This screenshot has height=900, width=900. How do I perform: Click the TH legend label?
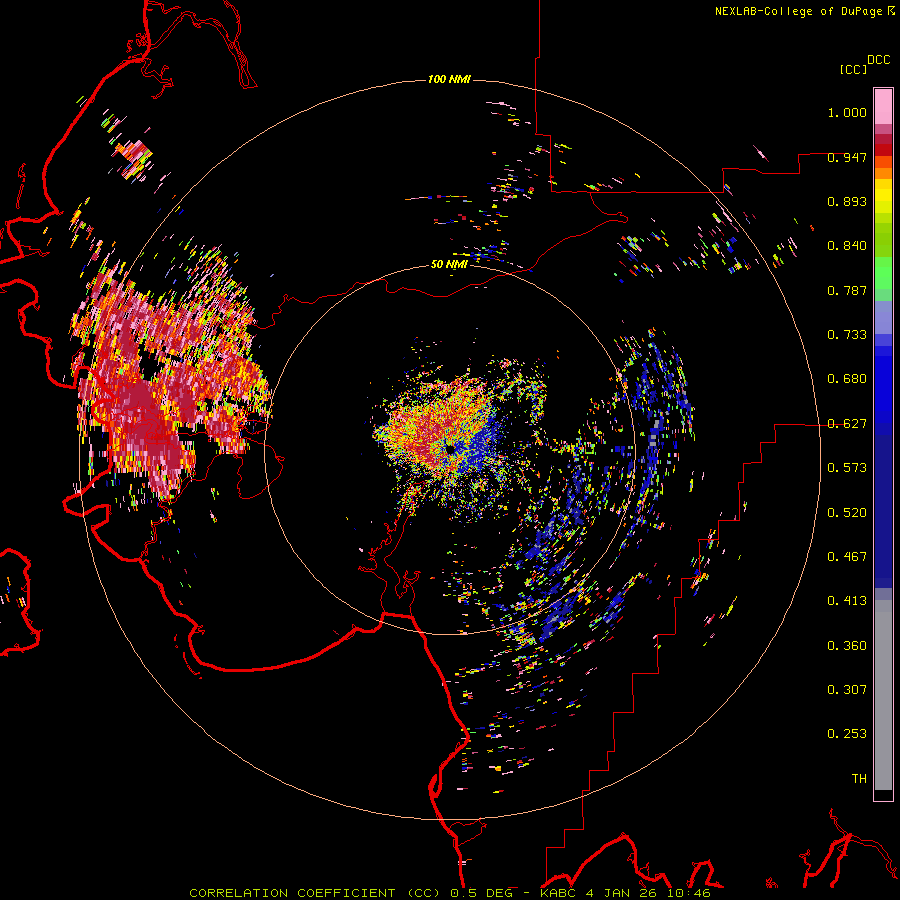pyautogui.click(x=859, y=779)
